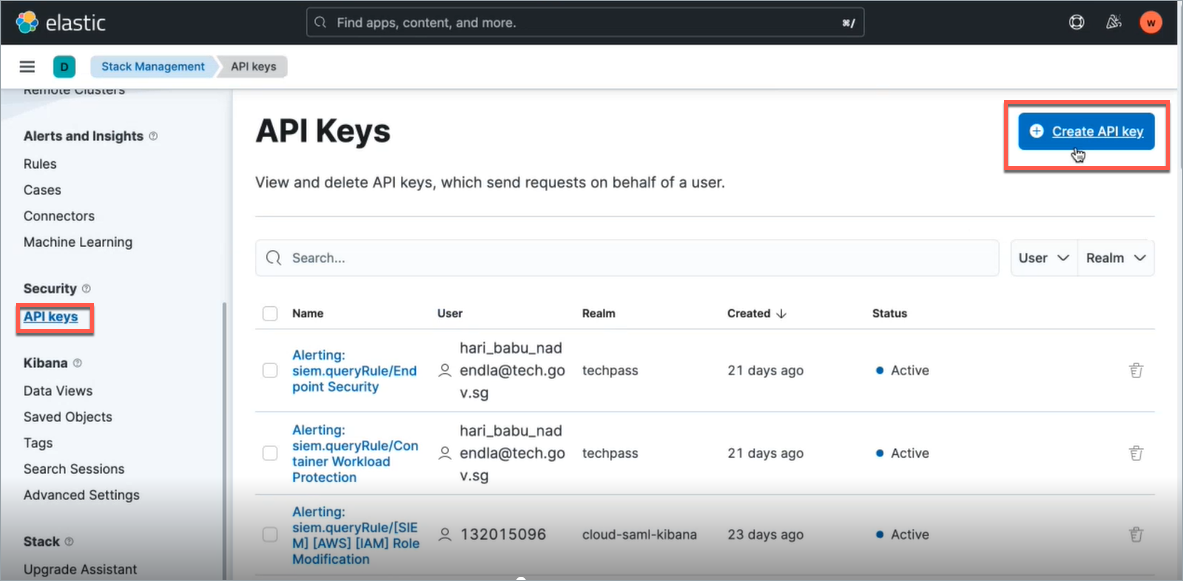Viewport: 1183px width, 581px height.
Task: Open Connectors in the sidebar
Action: tap(59, 216)
